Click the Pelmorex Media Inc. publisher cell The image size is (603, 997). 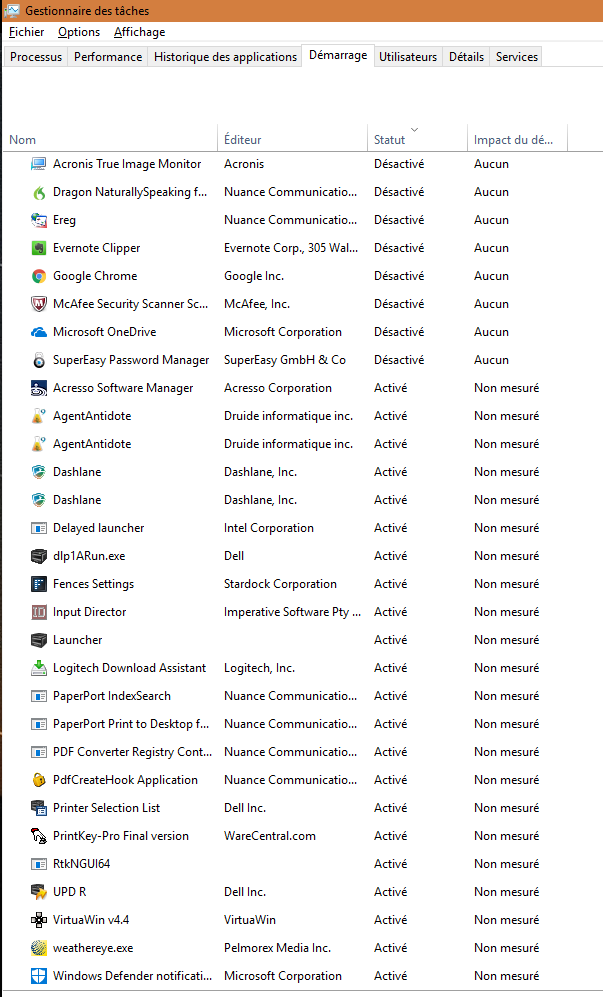(277, 947)
